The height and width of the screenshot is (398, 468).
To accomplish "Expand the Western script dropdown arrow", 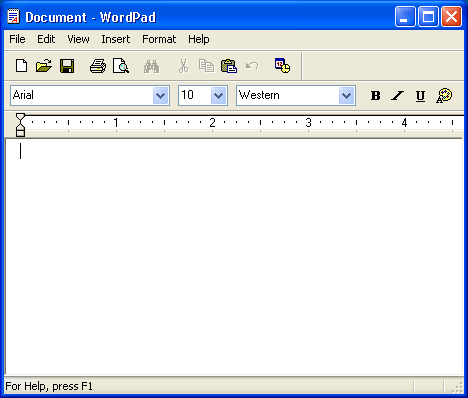I will coord(346,96).
